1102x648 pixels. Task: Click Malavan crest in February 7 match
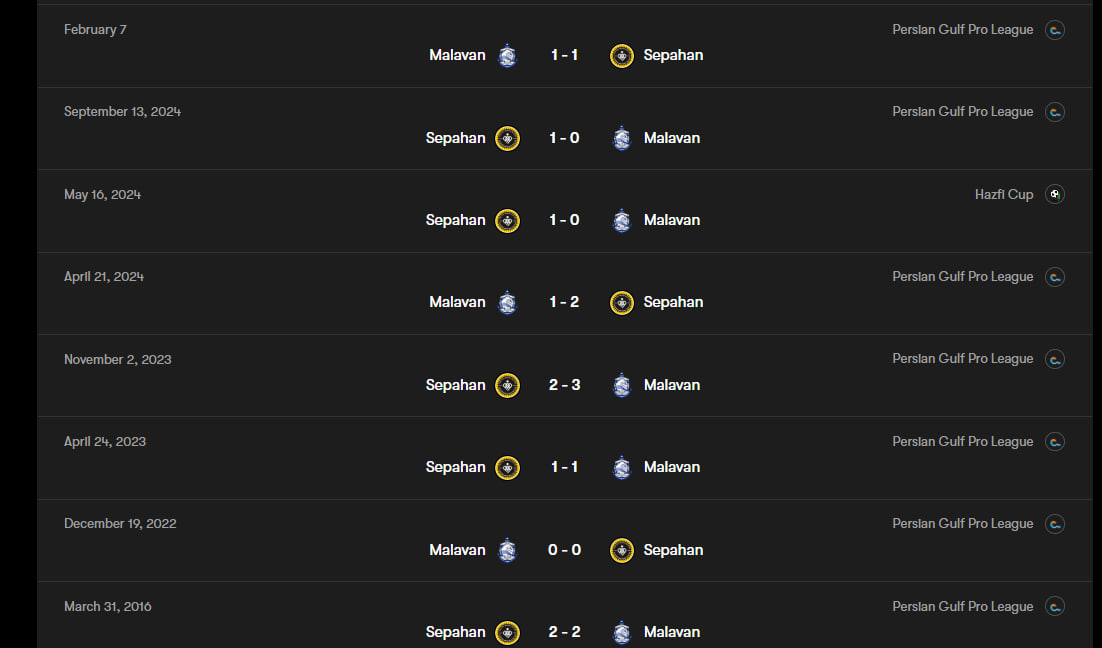507,56
